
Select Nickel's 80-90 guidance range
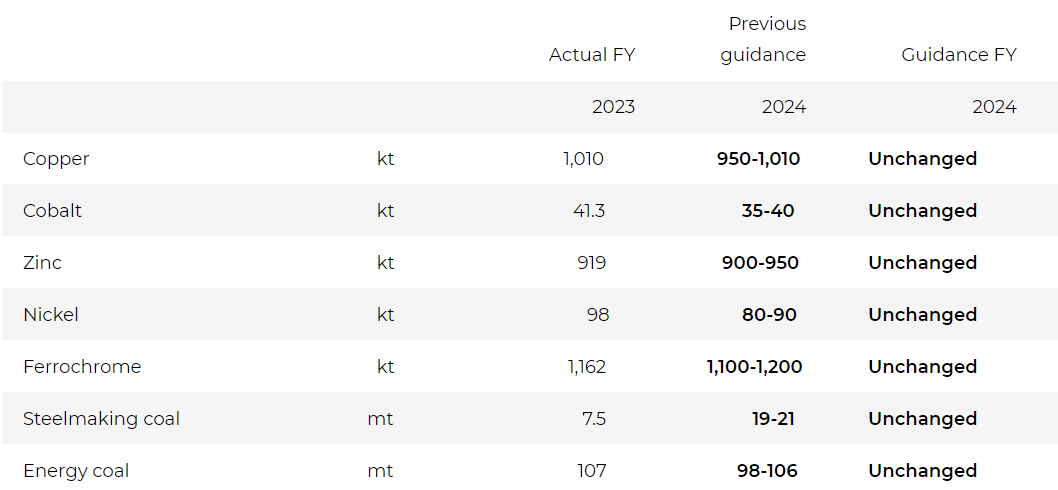coord(769,315)
